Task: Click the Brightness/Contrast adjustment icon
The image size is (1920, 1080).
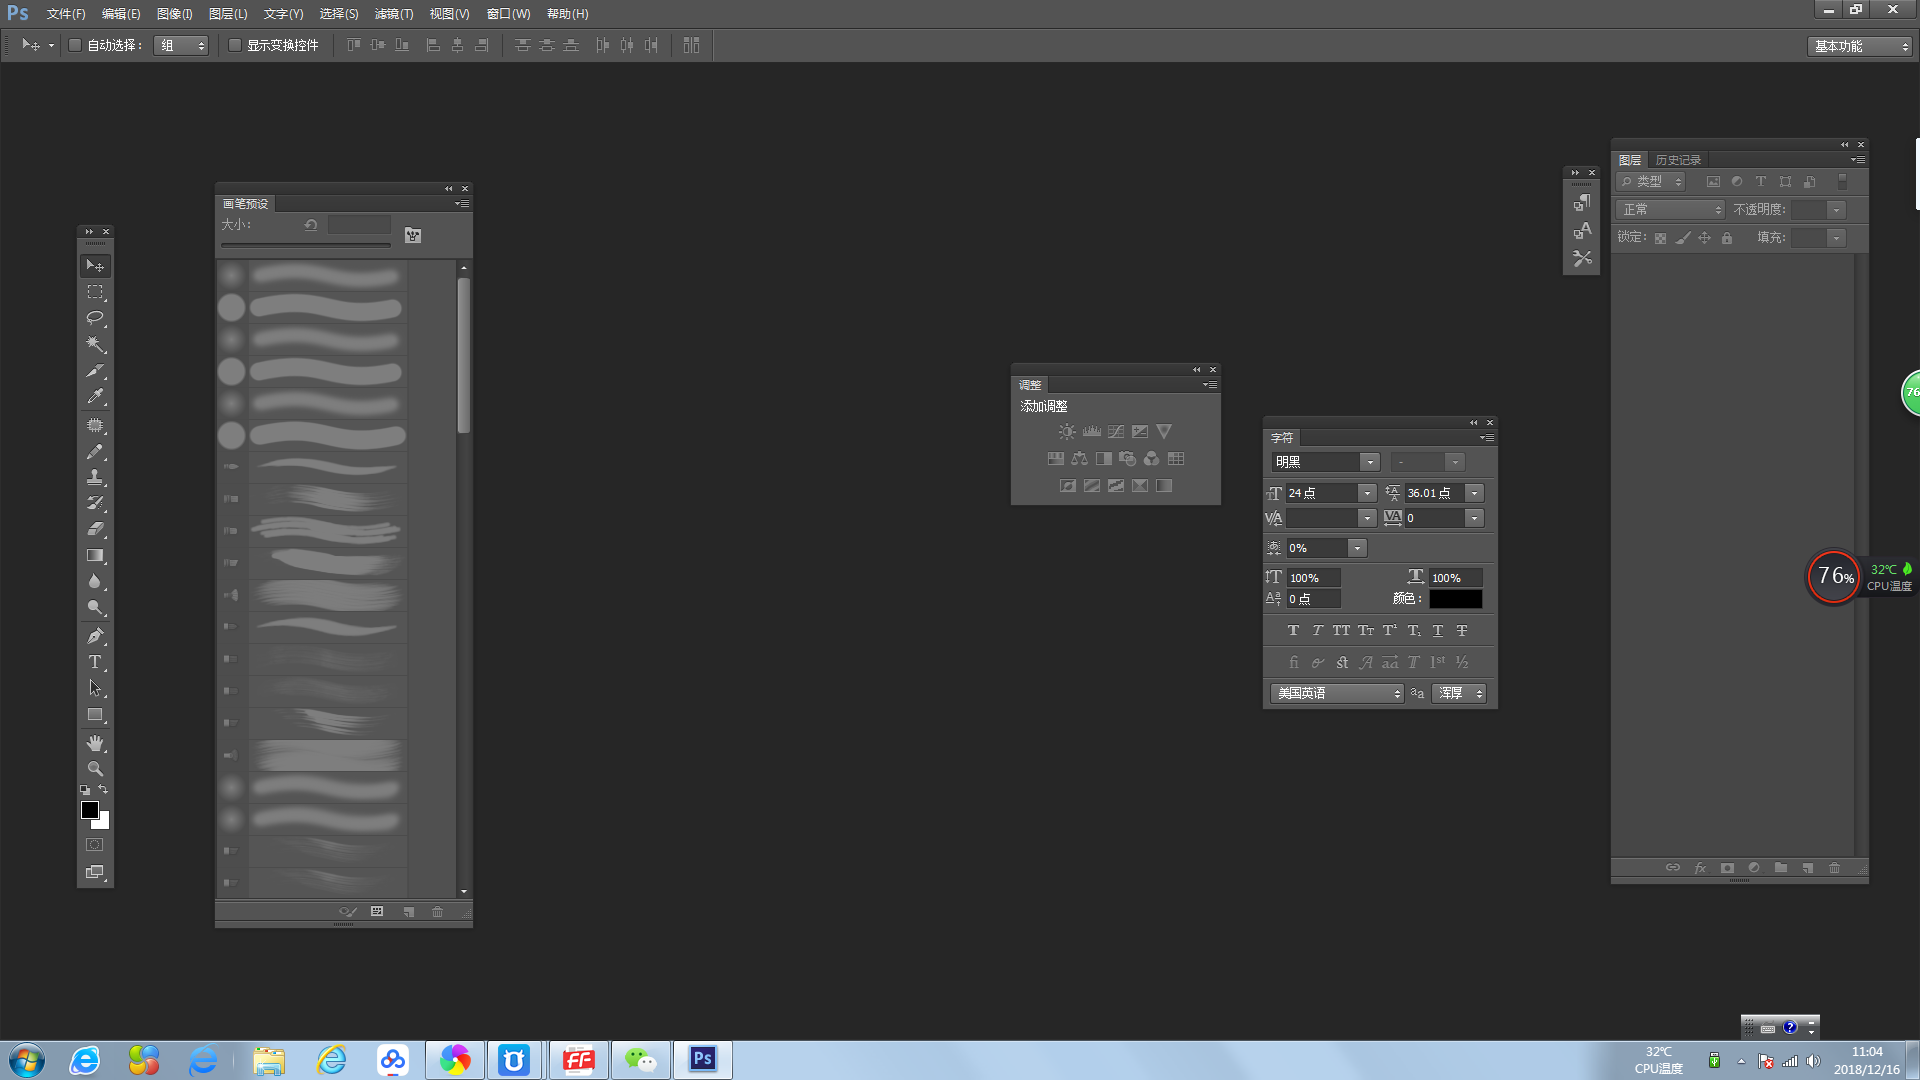Action: (x=1067, y=432)
